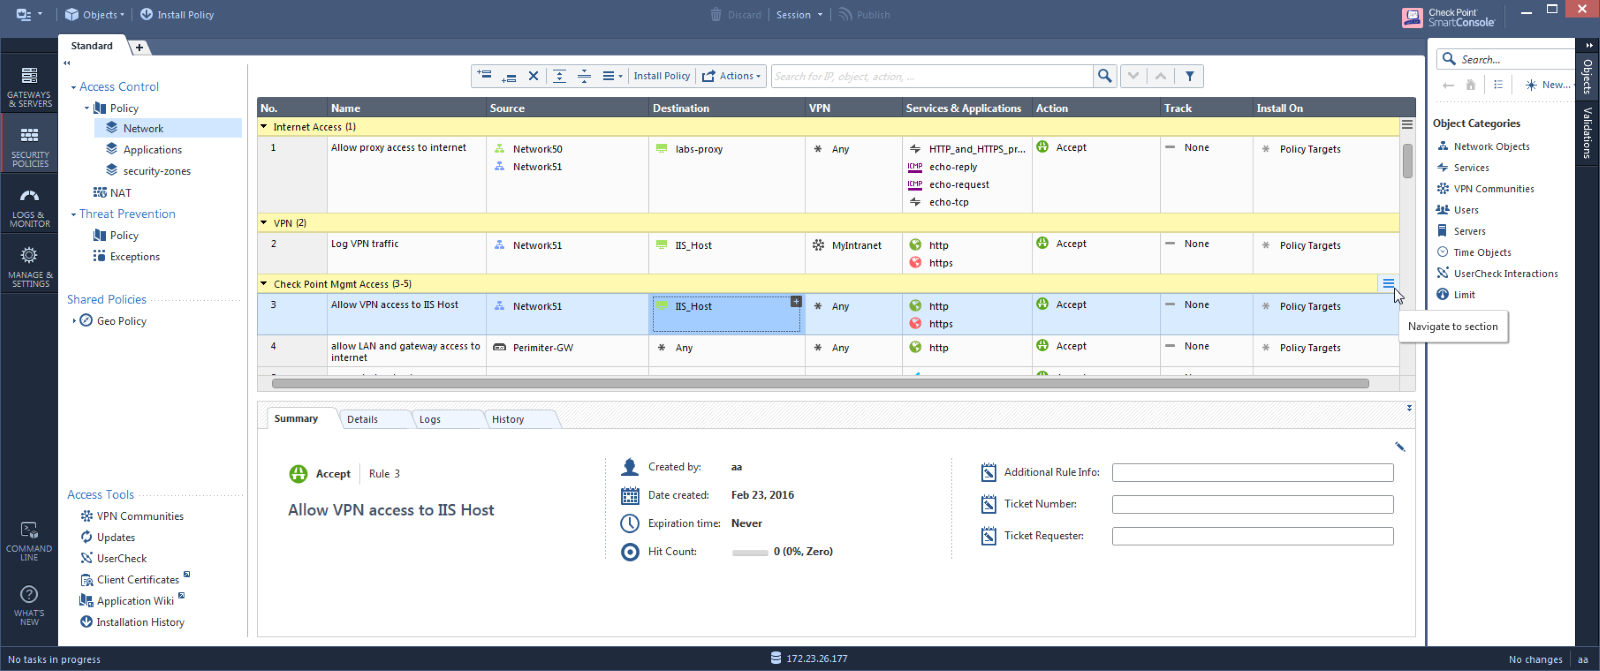Click the Navigate to section icon
The height and width of the screenshot is (671, 1600).
pos(1388,284)
